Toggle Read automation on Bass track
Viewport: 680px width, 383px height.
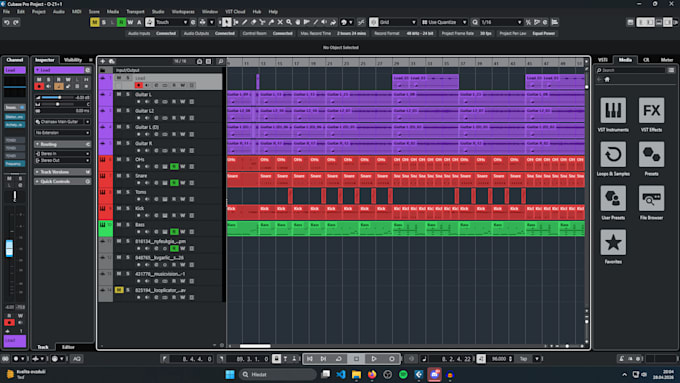(174, 232)
